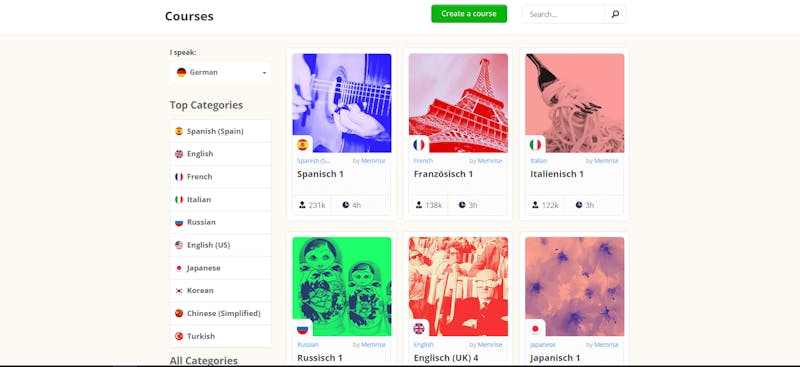Open the Italienisch 1 course title
The image size is (800, 367).
[557, 174]
